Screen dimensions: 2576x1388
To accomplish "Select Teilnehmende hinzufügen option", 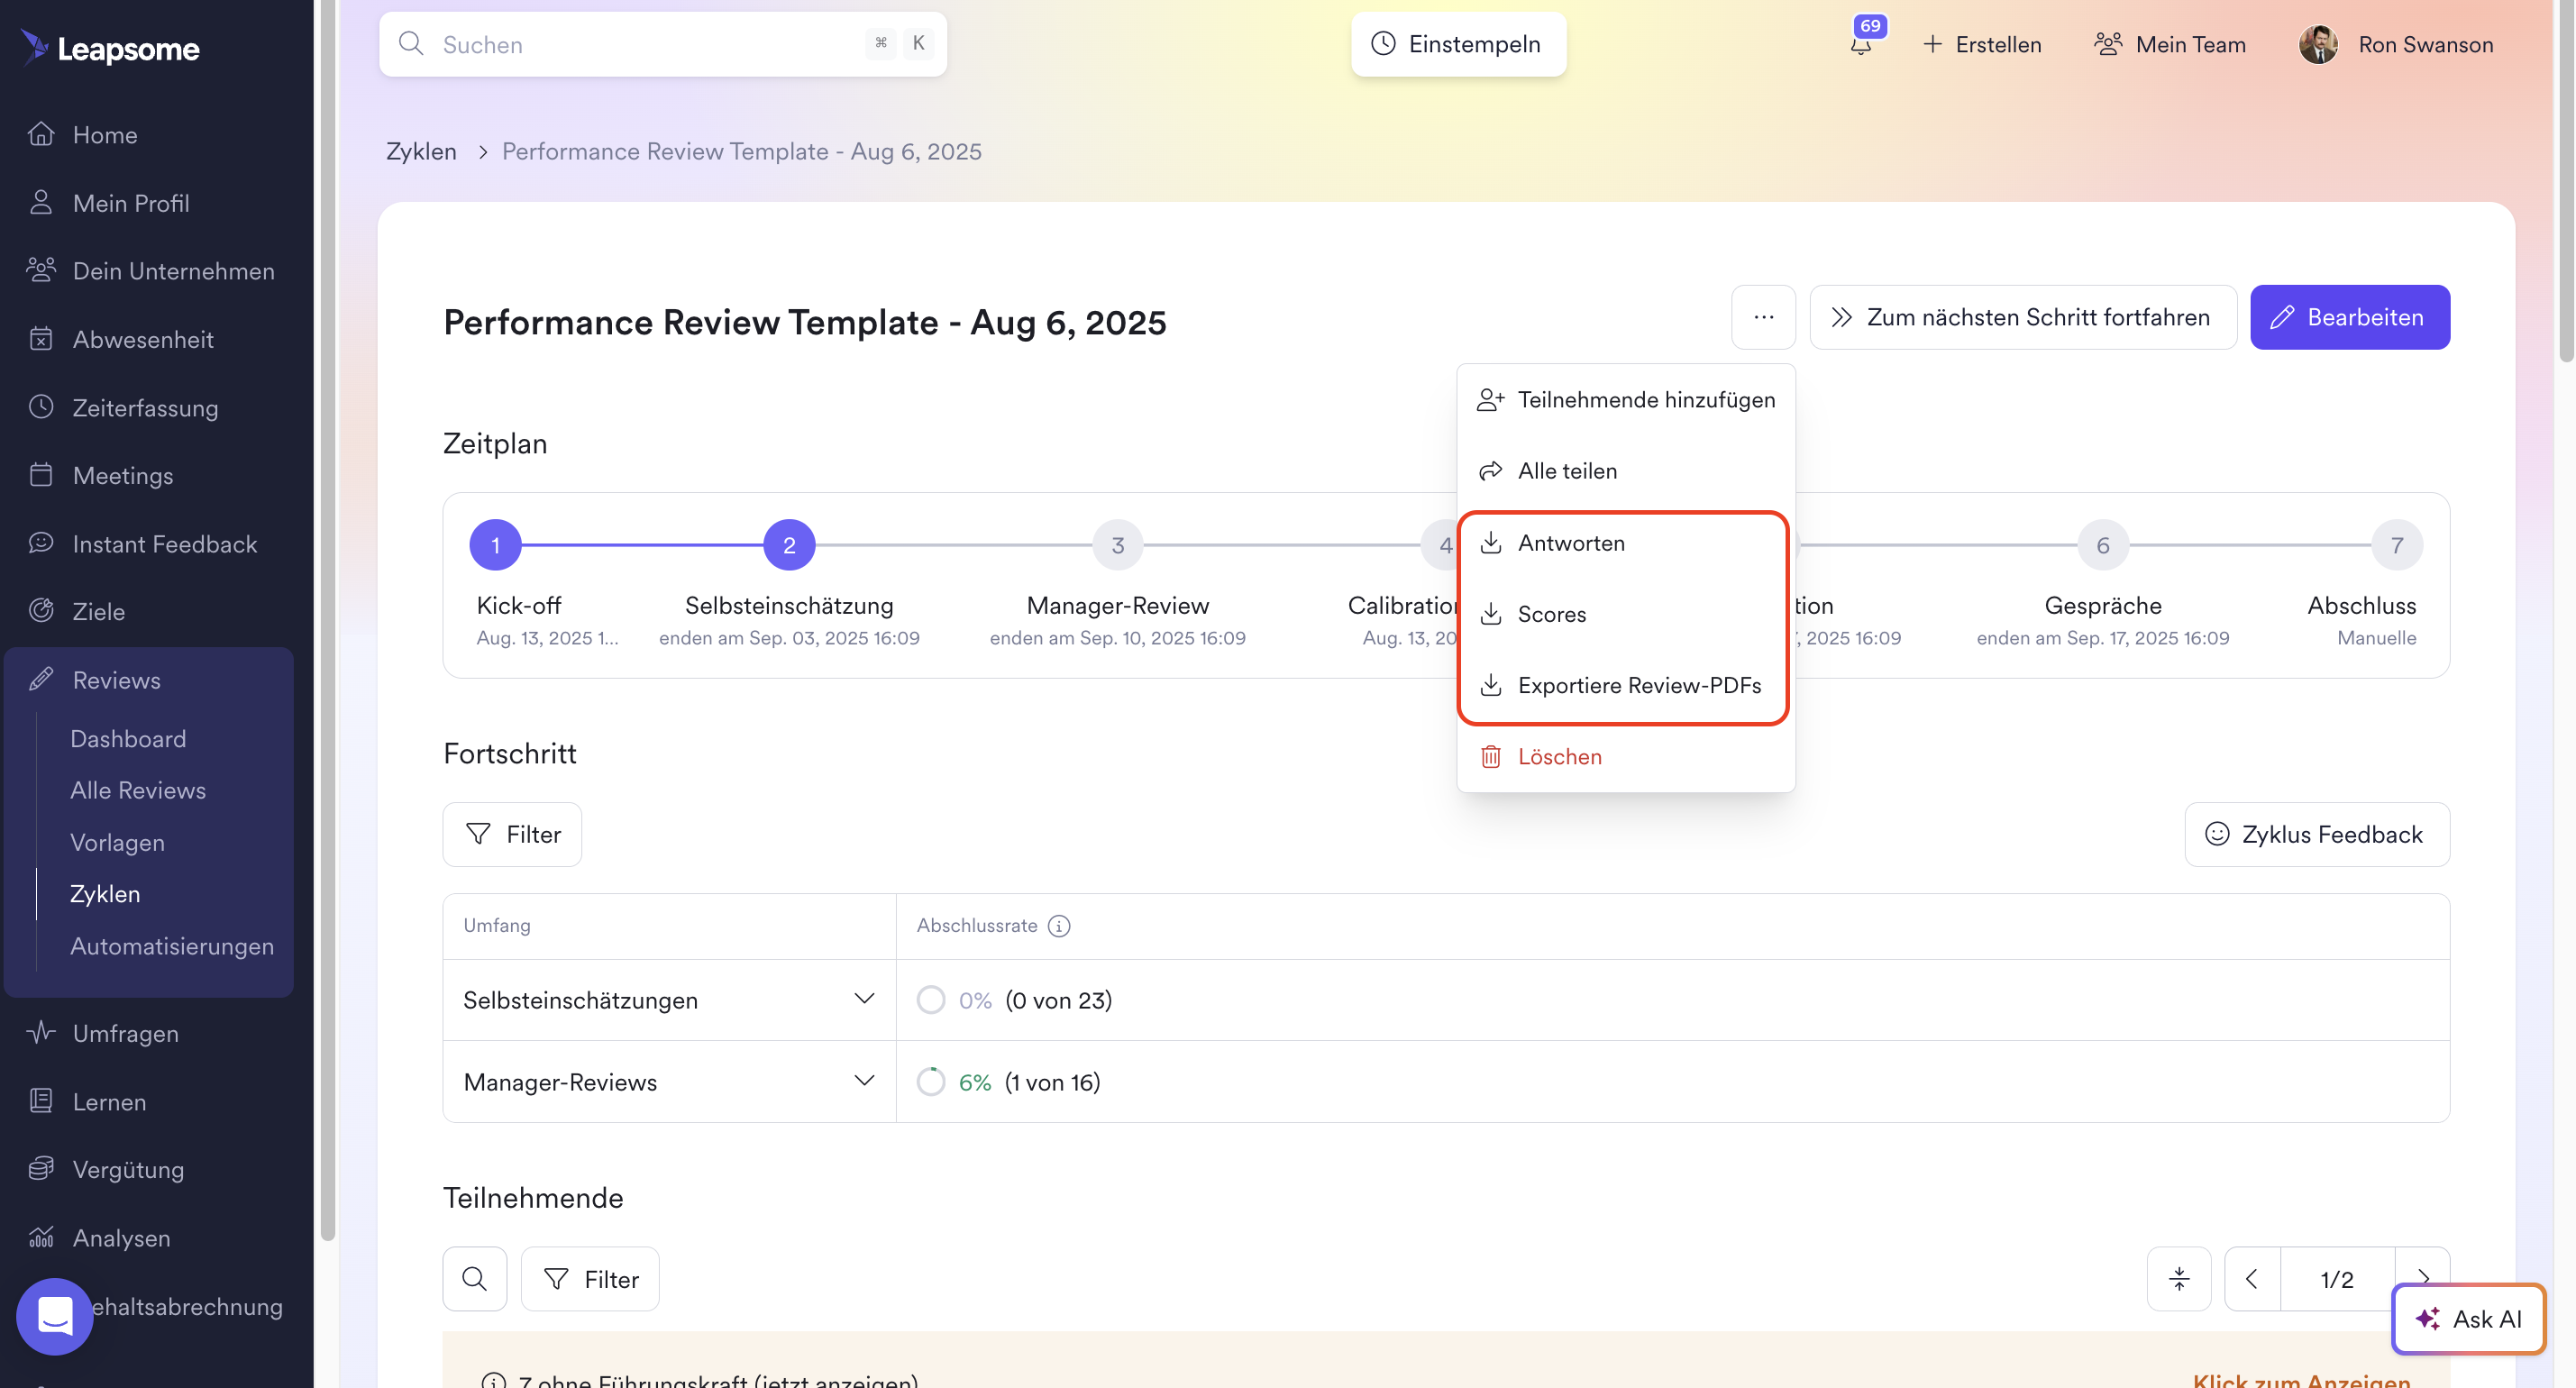I will pyautogui.click(x=1645, y=399).
